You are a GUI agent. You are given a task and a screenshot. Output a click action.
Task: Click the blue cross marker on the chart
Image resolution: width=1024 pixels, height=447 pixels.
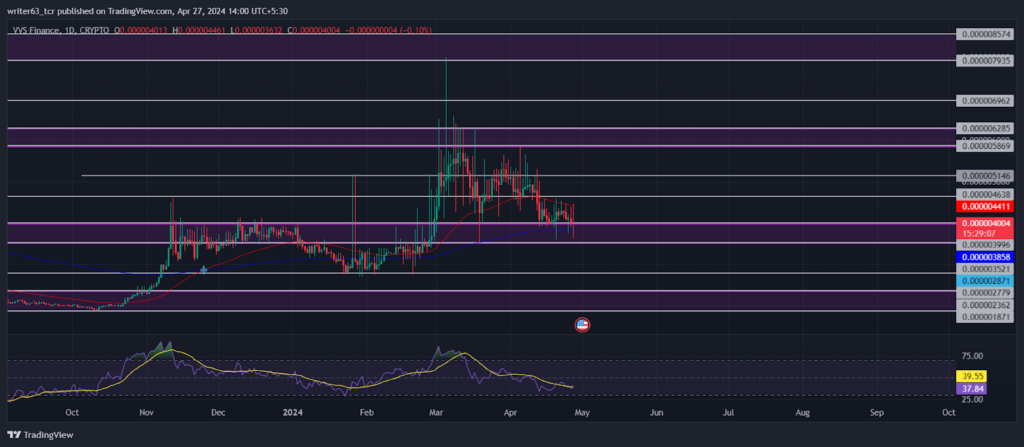click(x=204, y=269)
